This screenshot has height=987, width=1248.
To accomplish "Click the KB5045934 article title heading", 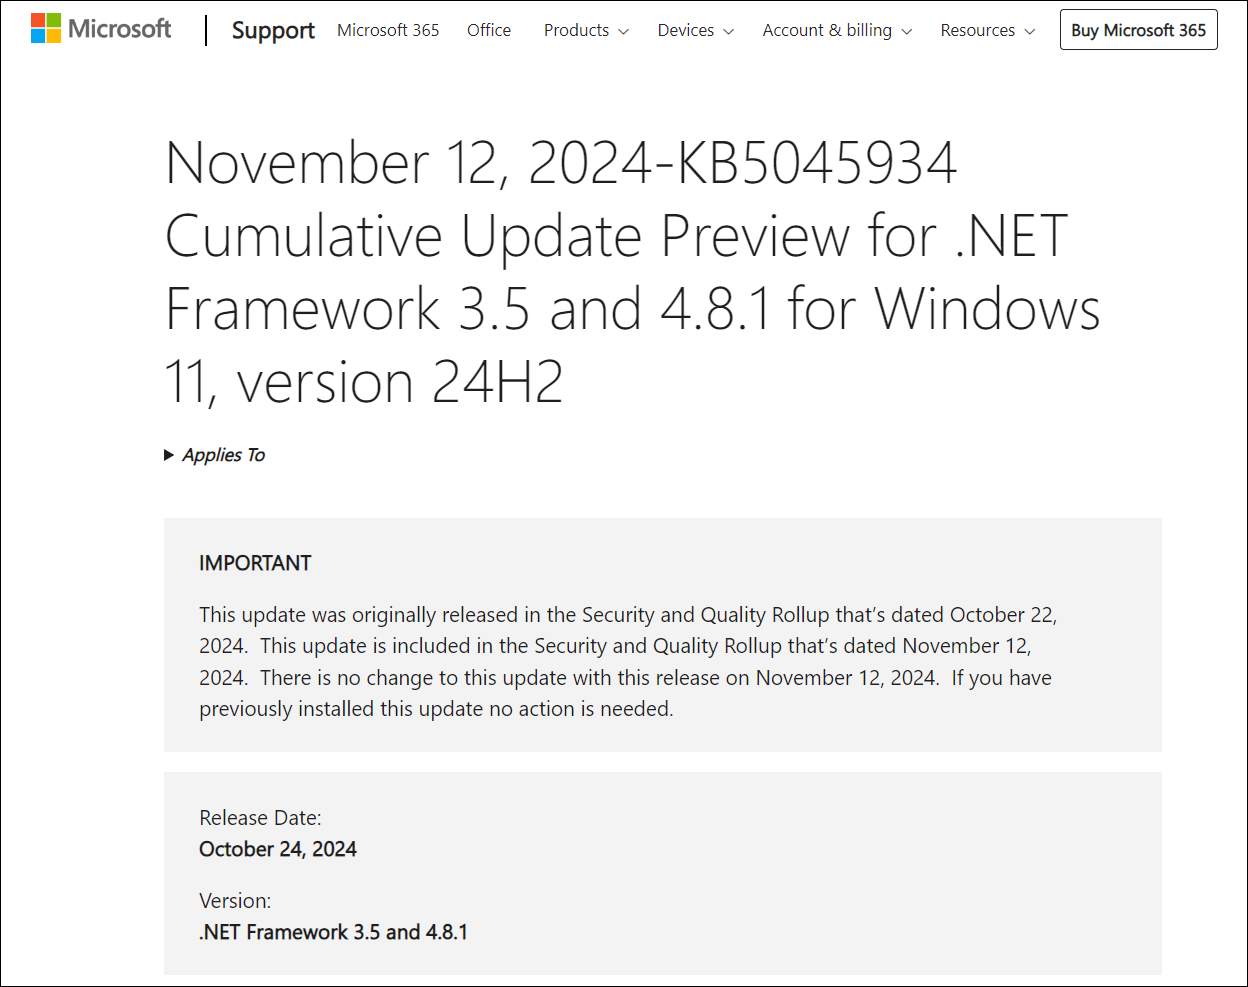I will tap(630, 272).
